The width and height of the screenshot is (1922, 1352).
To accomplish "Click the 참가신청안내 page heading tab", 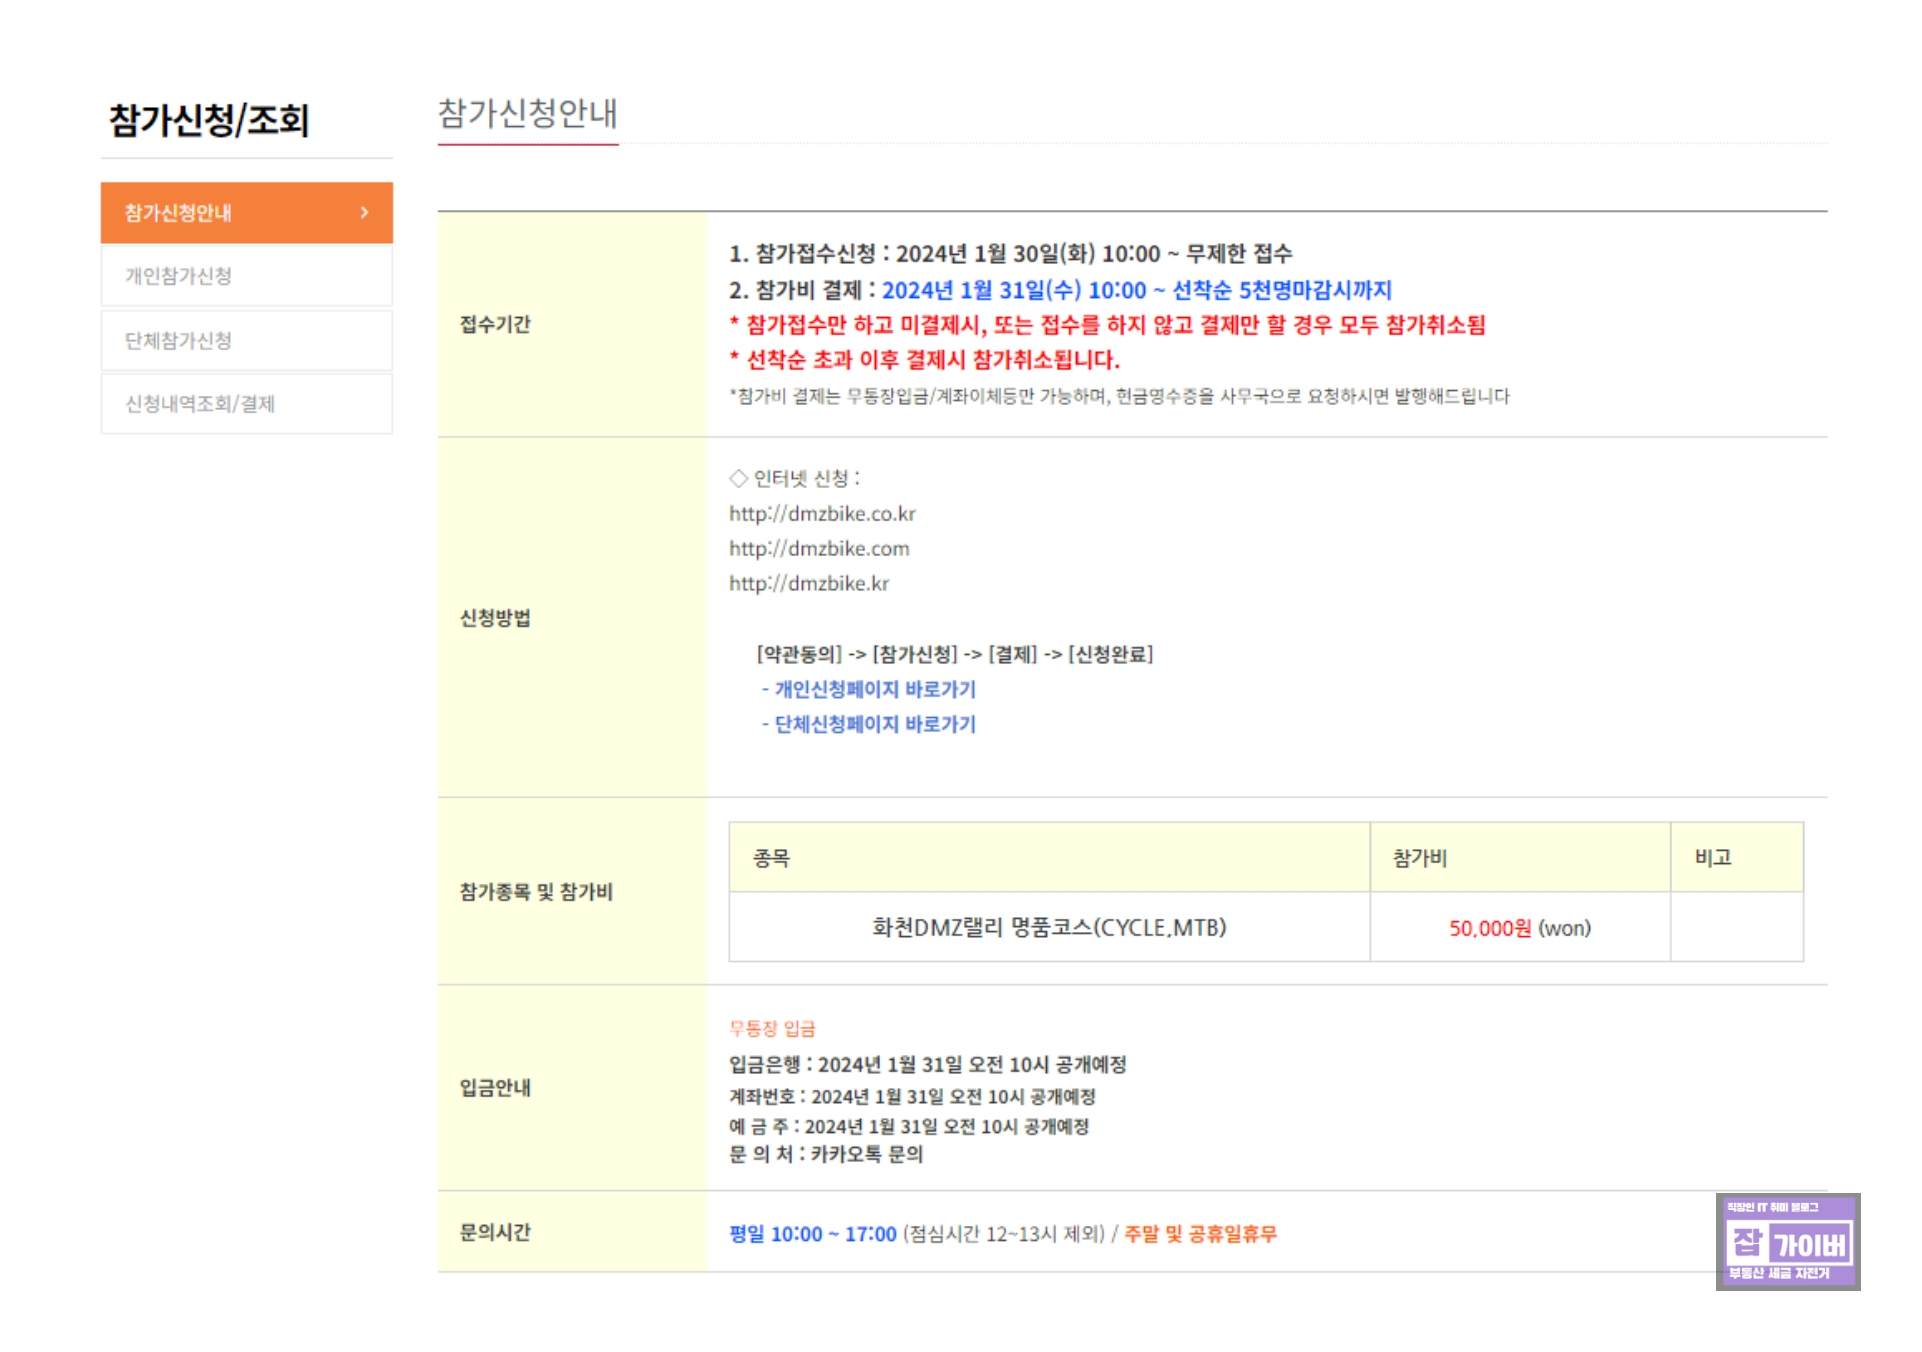I will click(527, 114).
